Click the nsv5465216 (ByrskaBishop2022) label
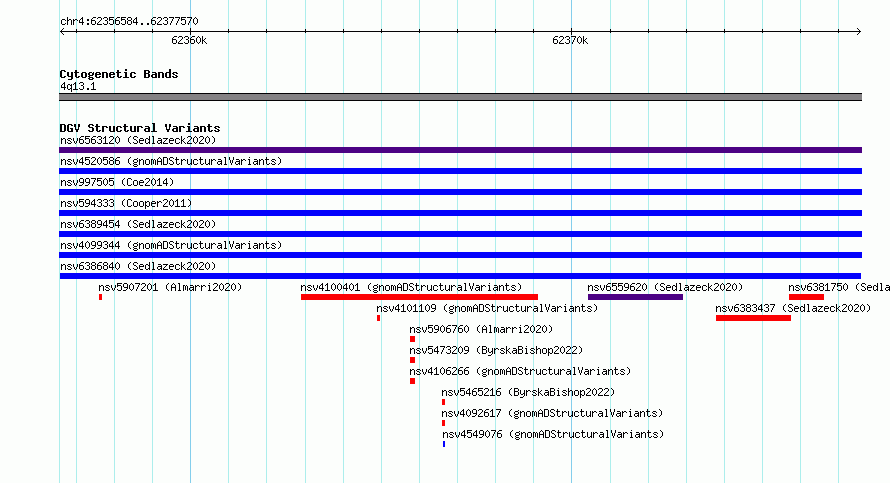The width and height of the screenshot is (890, 483). (528, 392)
